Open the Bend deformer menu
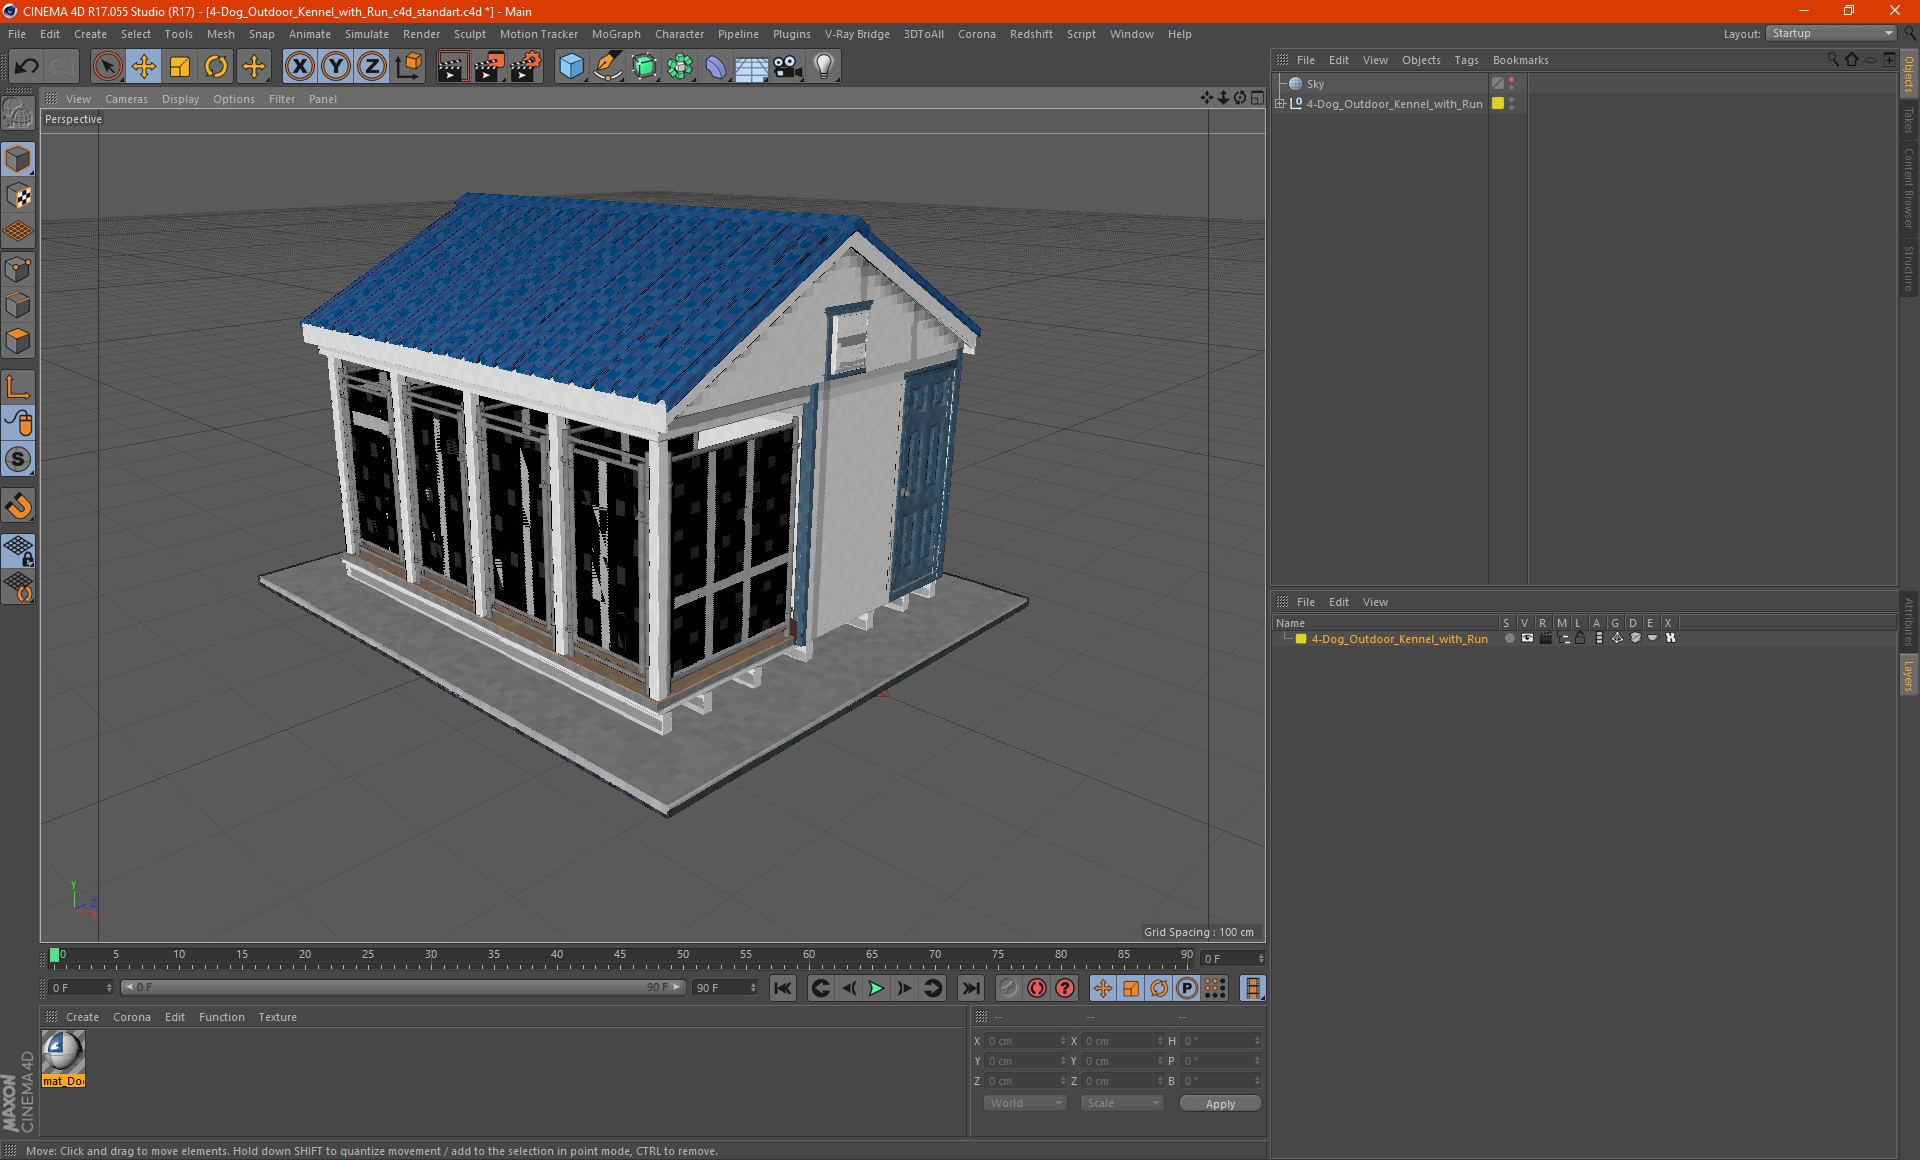This screenshot has height=1160, width=1920. point(716,67)
